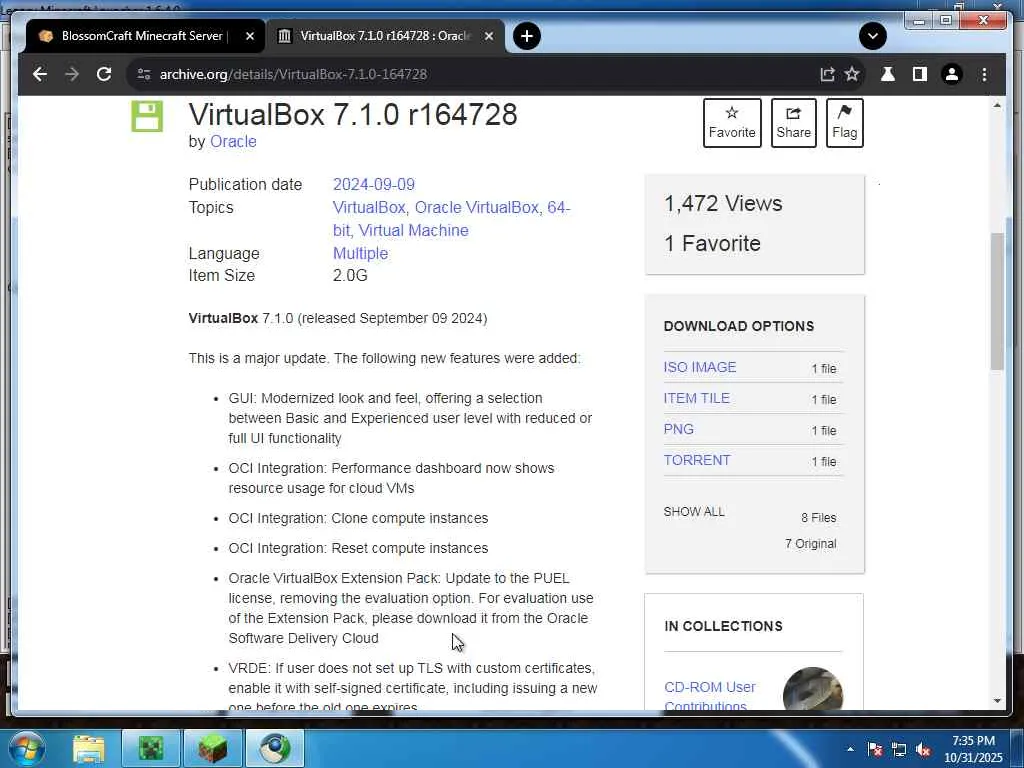Click the '7 Original' count text
The width and height of the screenshot is (1024, 768).
click(x=810, y=544)
